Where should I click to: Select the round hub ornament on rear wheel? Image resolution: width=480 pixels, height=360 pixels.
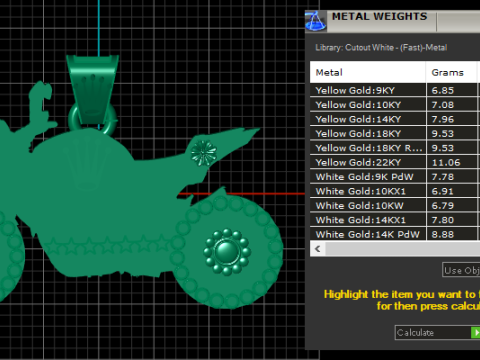(227, 252)
